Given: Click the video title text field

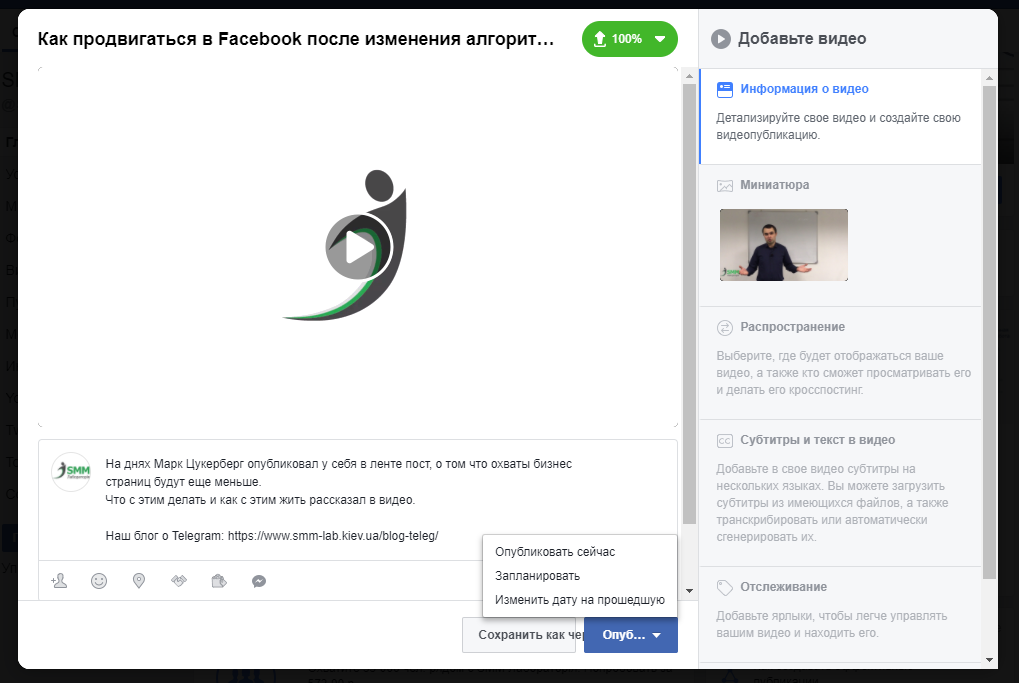Looking at the screenshot, I should coord(296,39).
